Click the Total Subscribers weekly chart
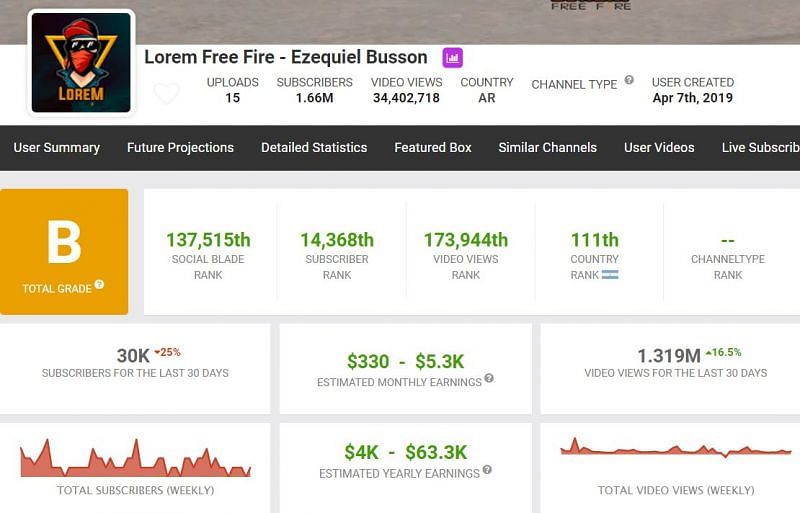 tap(135, 459)
